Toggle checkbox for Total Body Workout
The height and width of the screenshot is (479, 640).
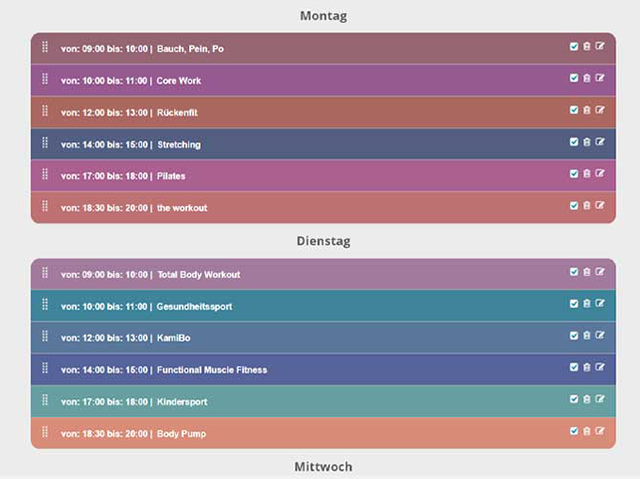click(574, 272)
